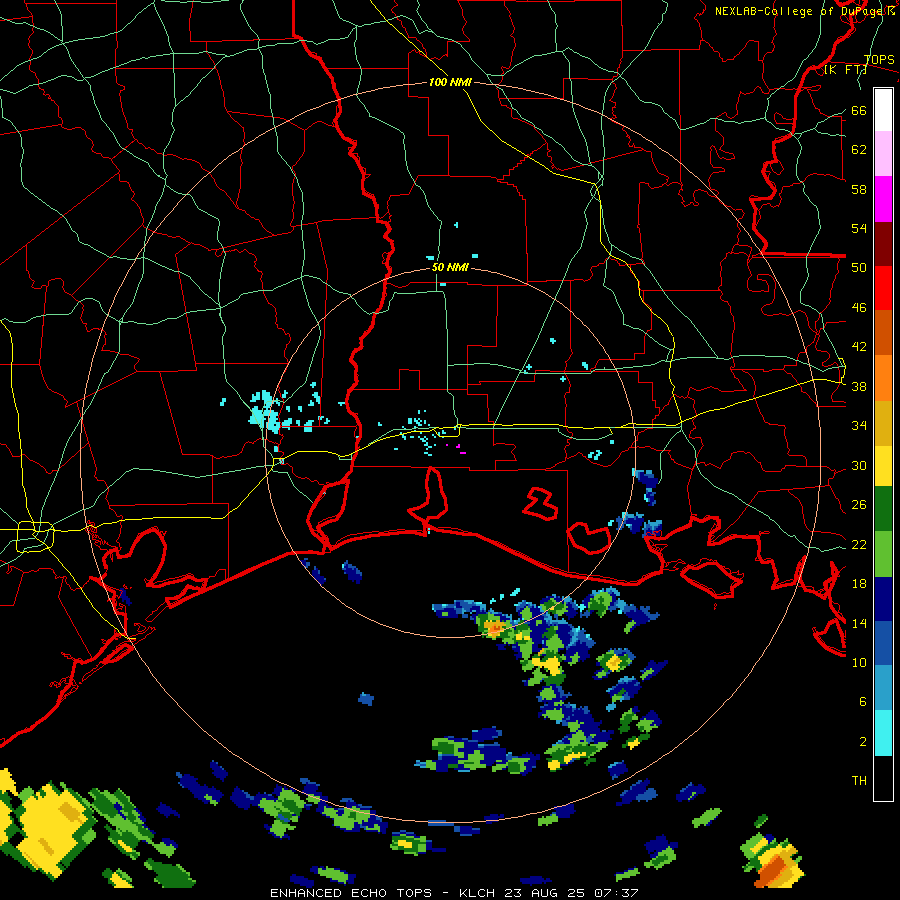Click the 14 value on the legend scale
This screenshot has height=900, width=900.
point(859,623)
